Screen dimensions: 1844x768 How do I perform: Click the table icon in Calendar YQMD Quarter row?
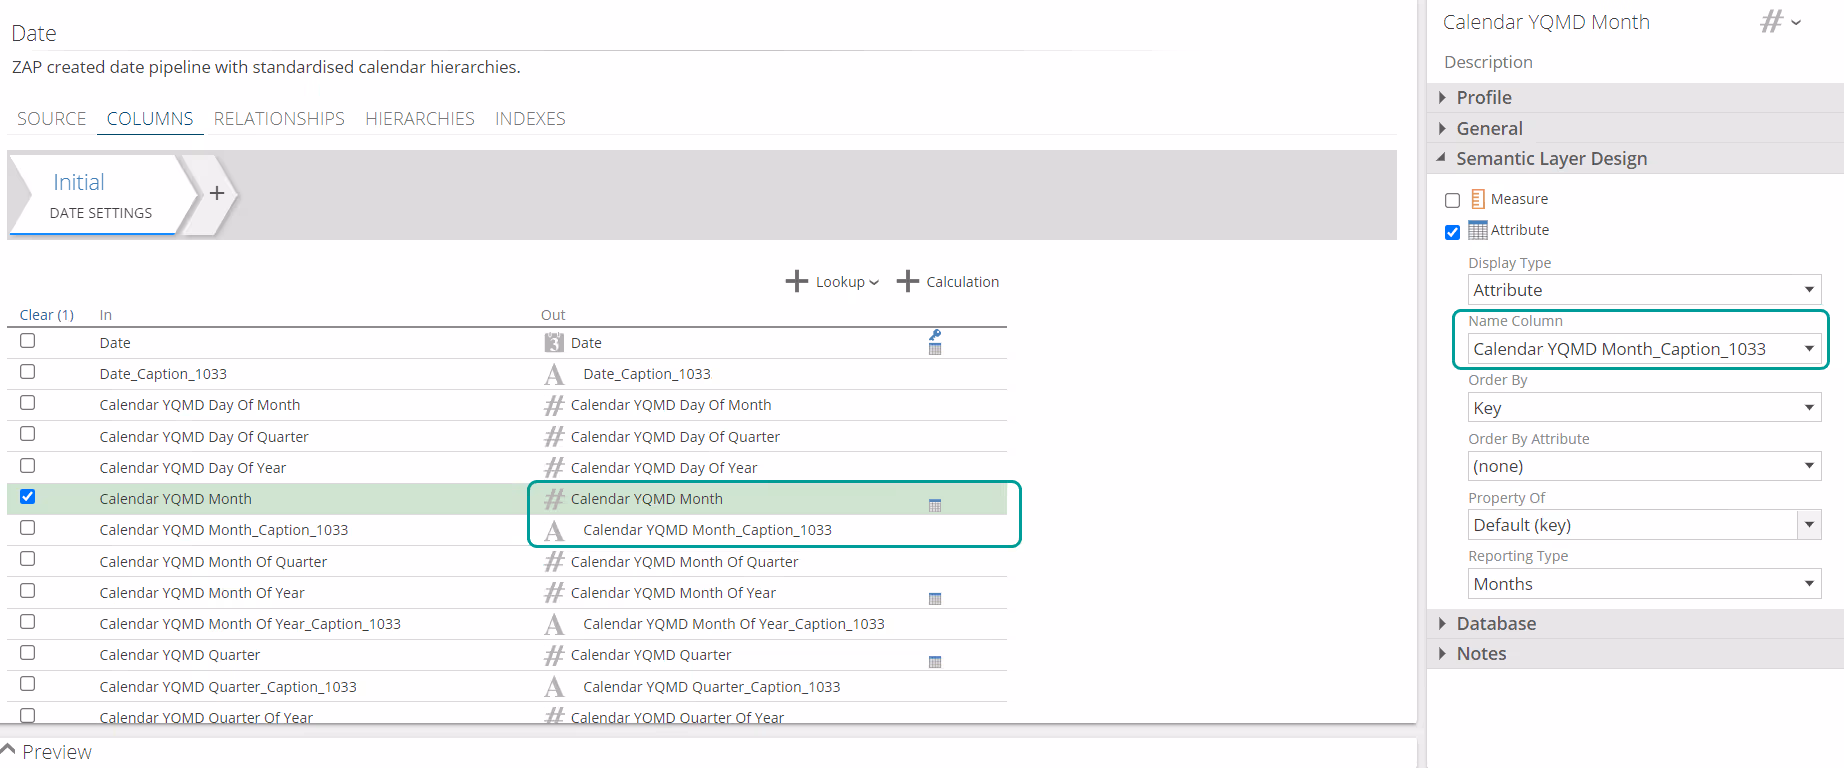[935, 662]
